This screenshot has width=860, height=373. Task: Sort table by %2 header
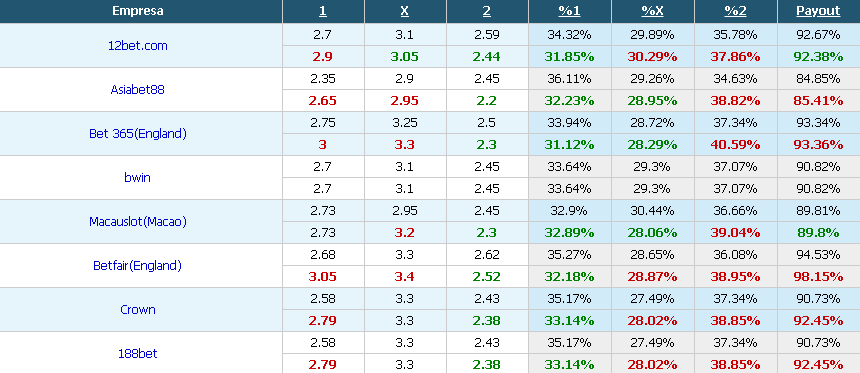pos(735,11)
